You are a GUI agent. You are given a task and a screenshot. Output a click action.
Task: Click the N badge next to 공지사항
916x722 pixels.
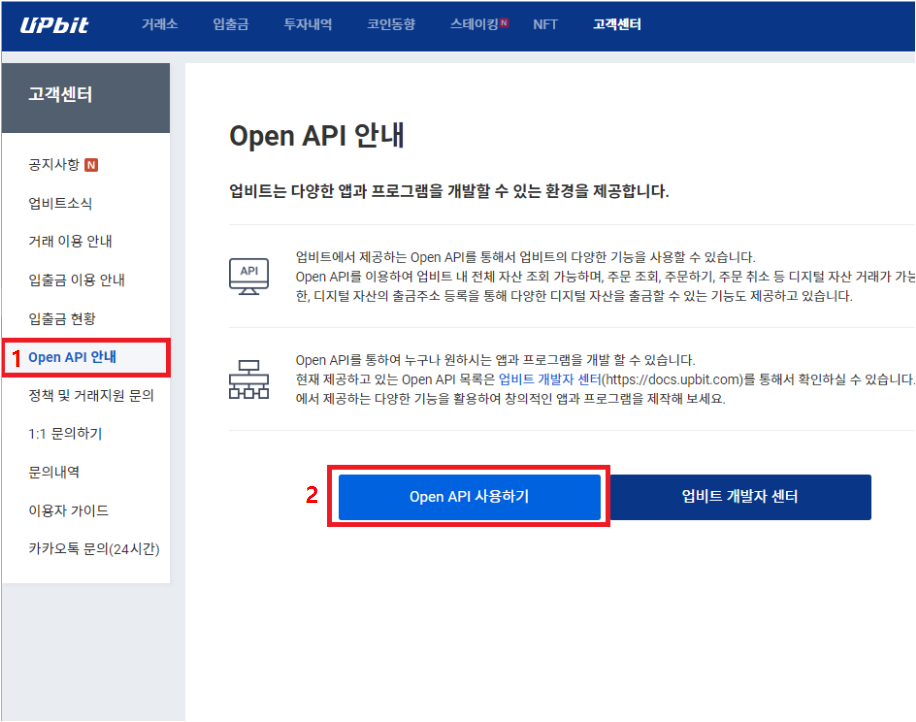pyautogui.click(x=91, y=165)
